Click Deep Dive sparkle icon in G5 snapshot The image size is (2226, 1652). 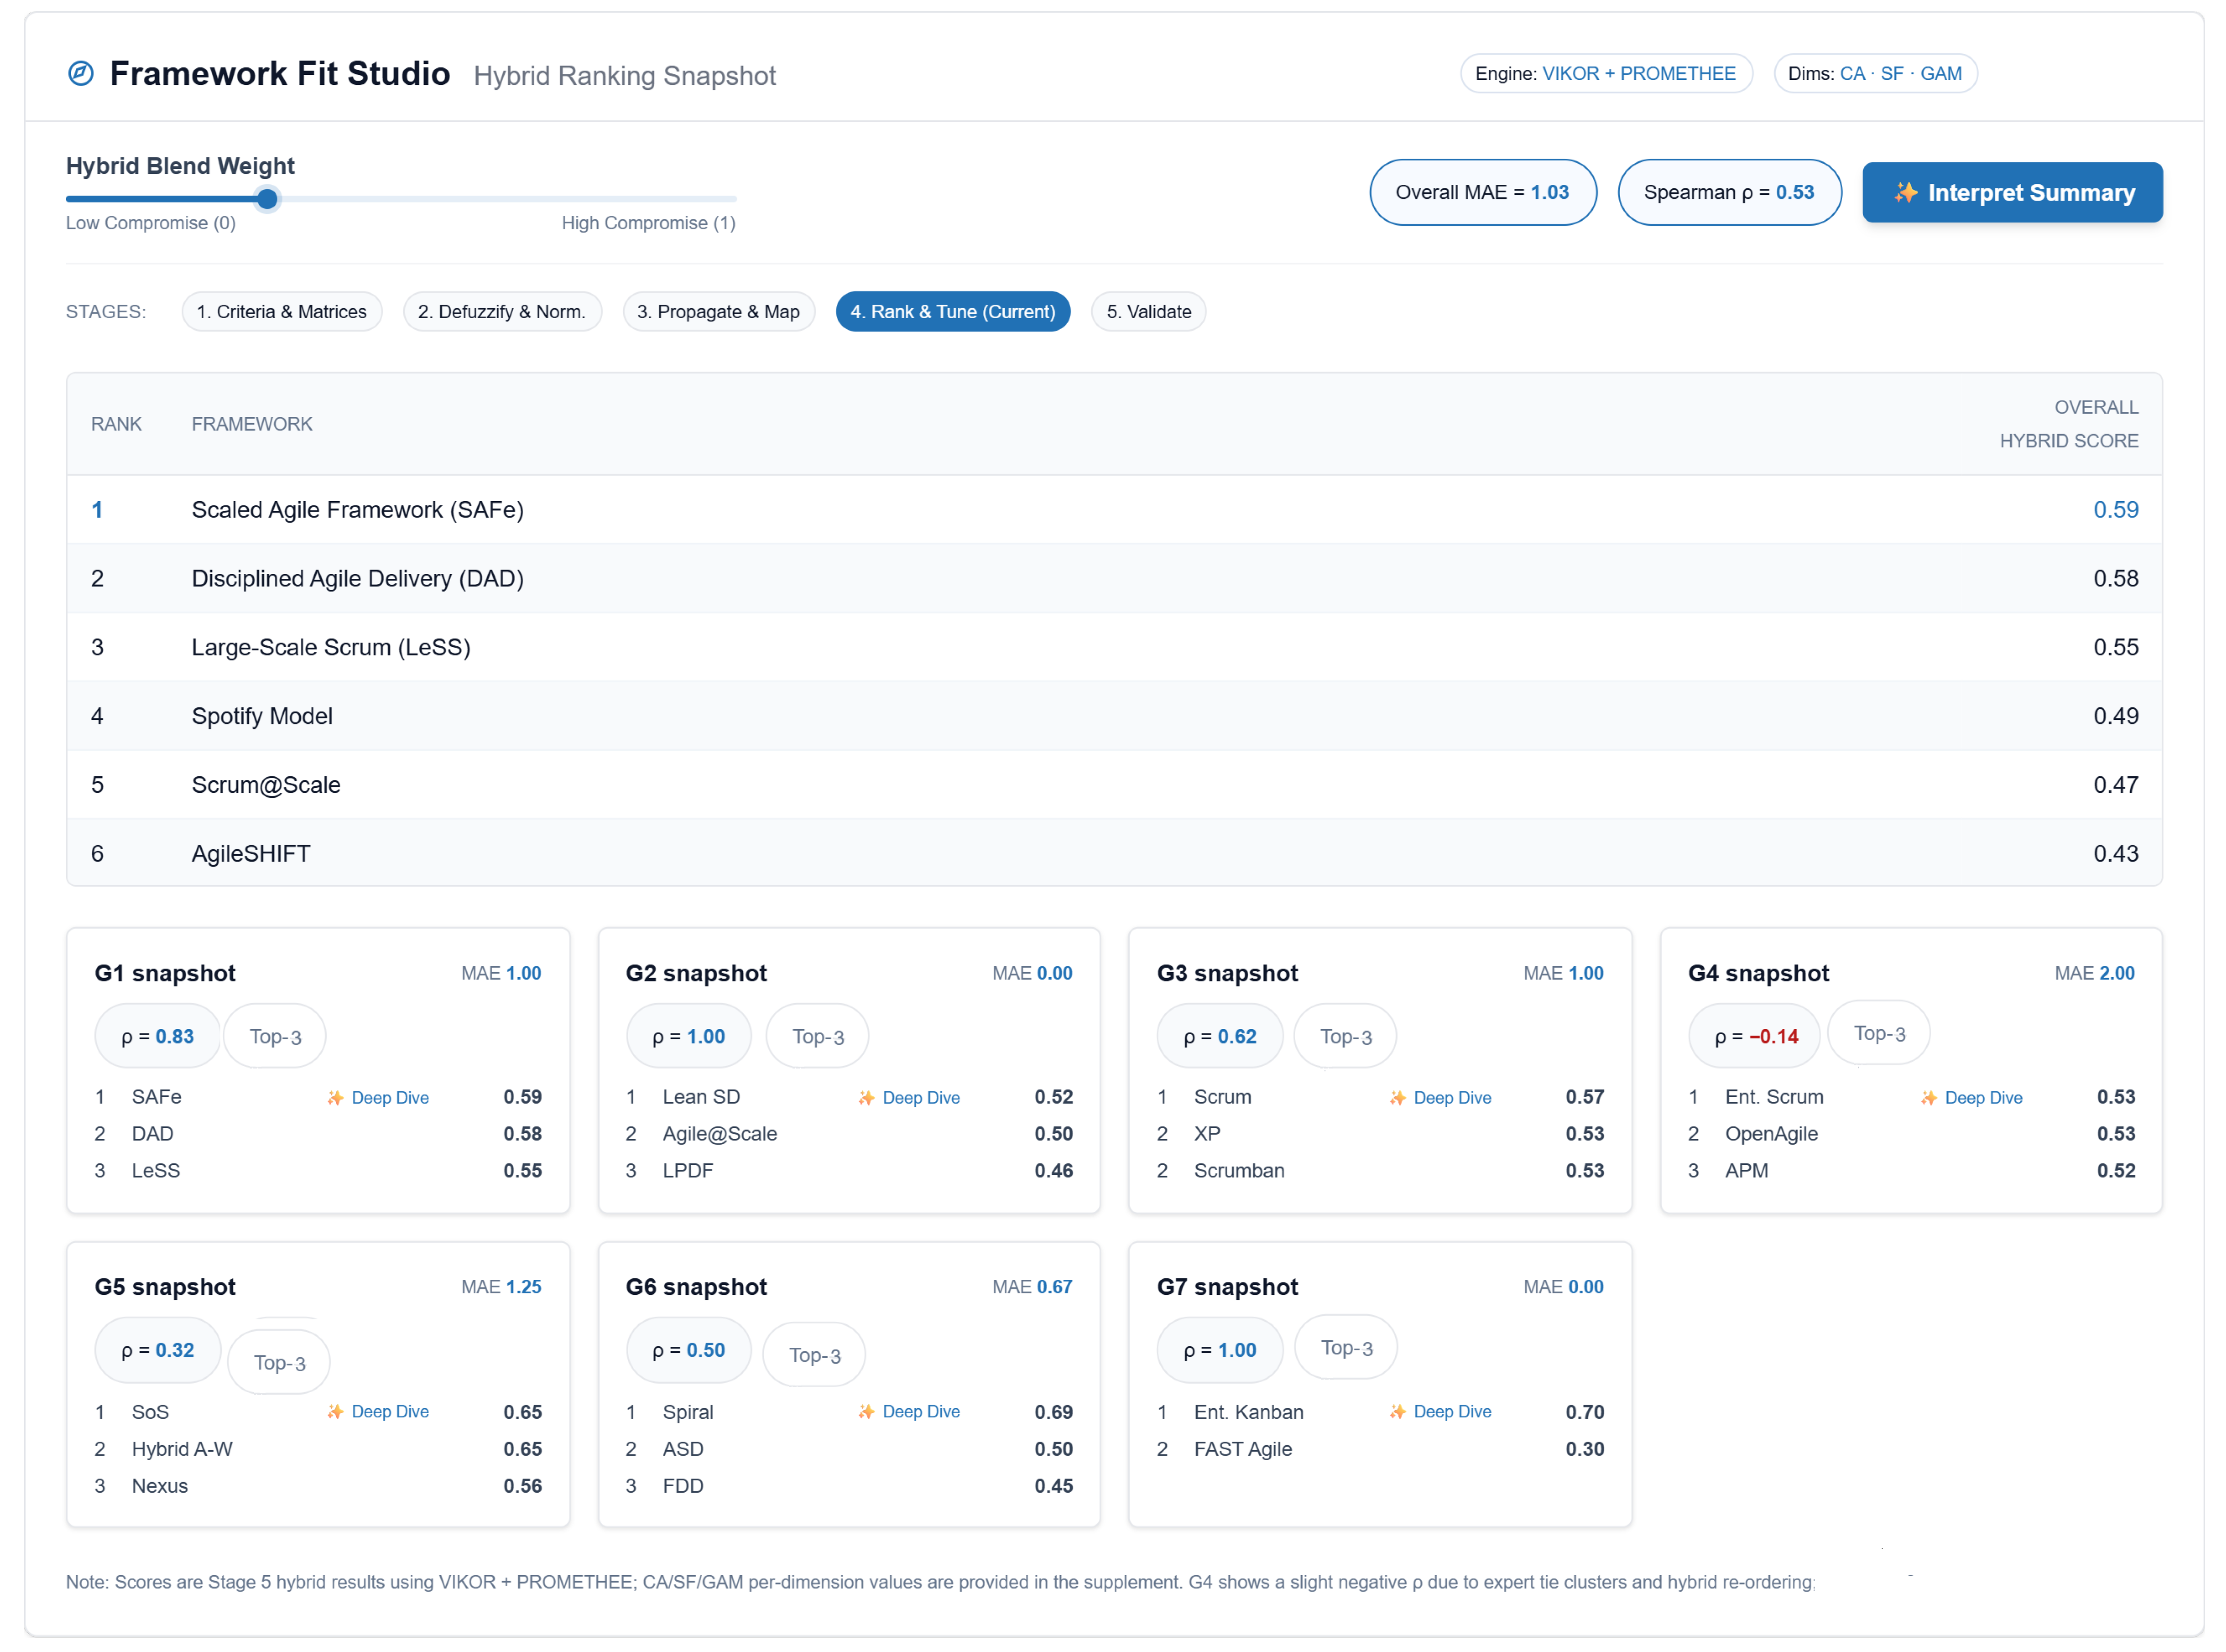(x=335, y=1411)
